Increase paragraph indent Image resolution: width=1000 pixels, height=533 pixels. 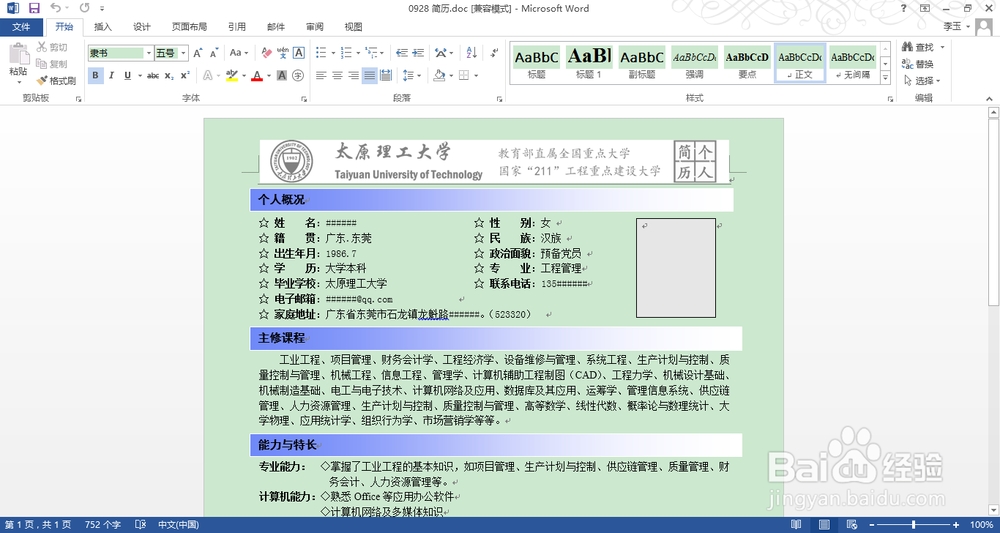[x=418, y=53]
